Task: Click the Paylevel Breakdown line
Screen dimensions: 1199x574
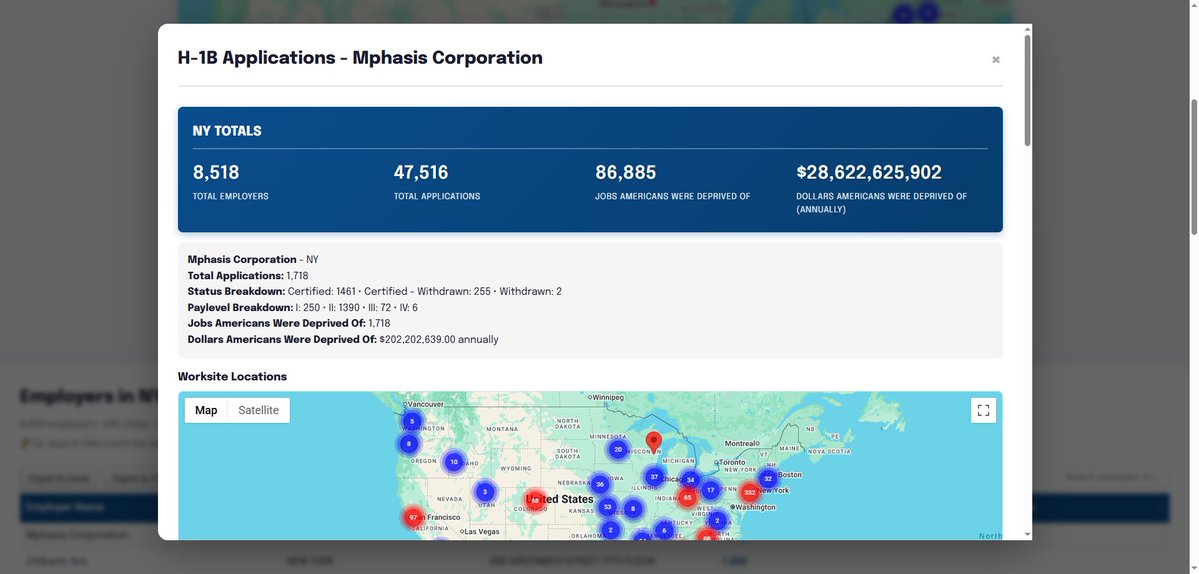Action: tap(302, 307)
